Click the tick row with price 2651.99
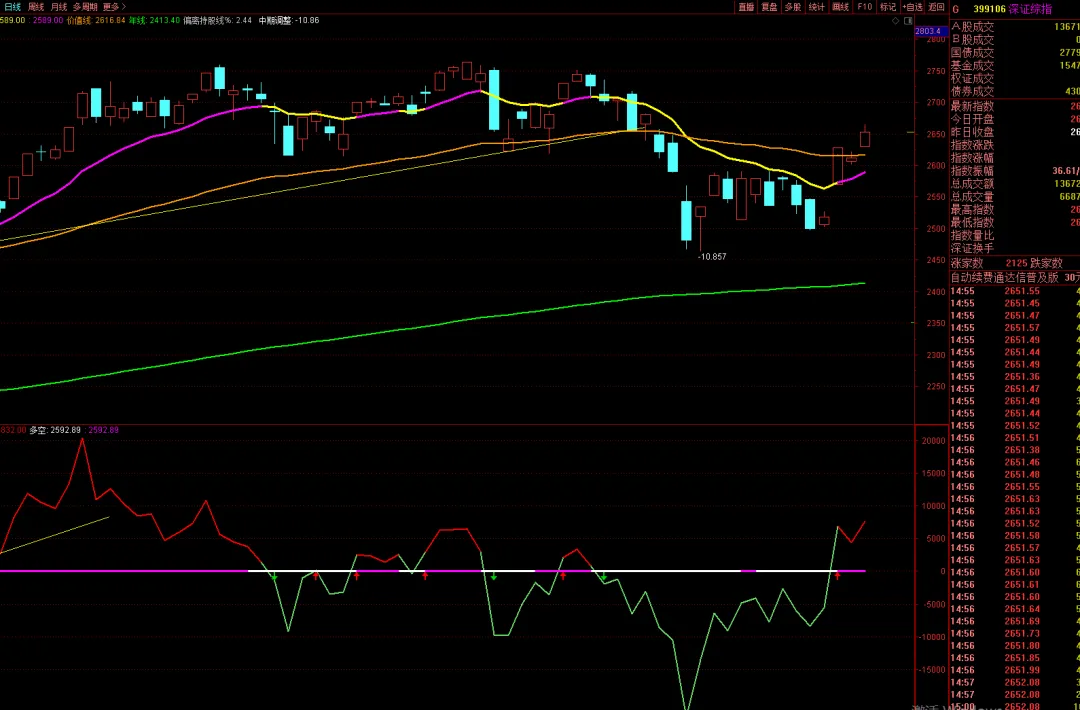Image resolution: width=1080 pixels, height=710 pixels. point(1015,670)
